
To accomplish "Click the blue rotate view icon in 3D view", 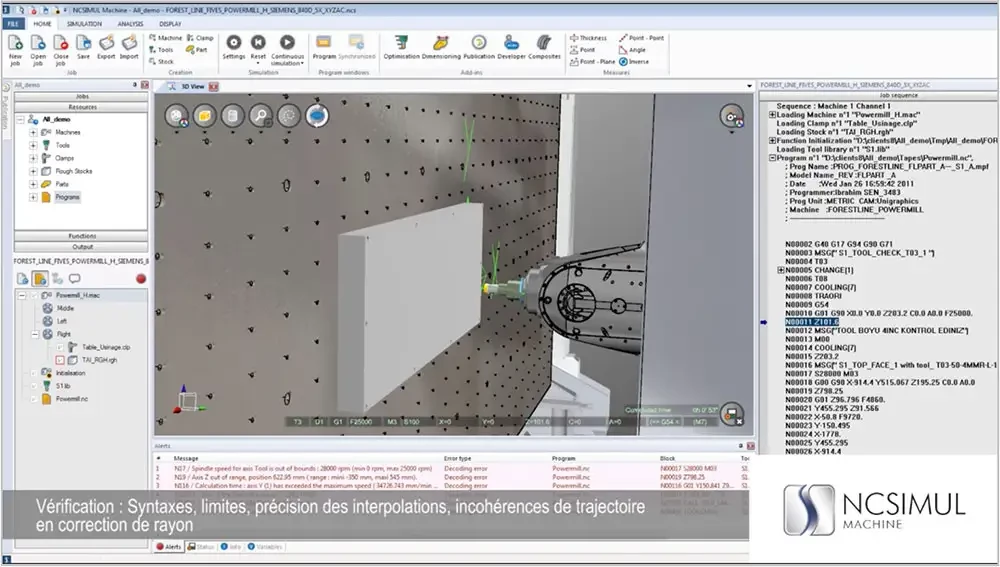I will (317, 115).
